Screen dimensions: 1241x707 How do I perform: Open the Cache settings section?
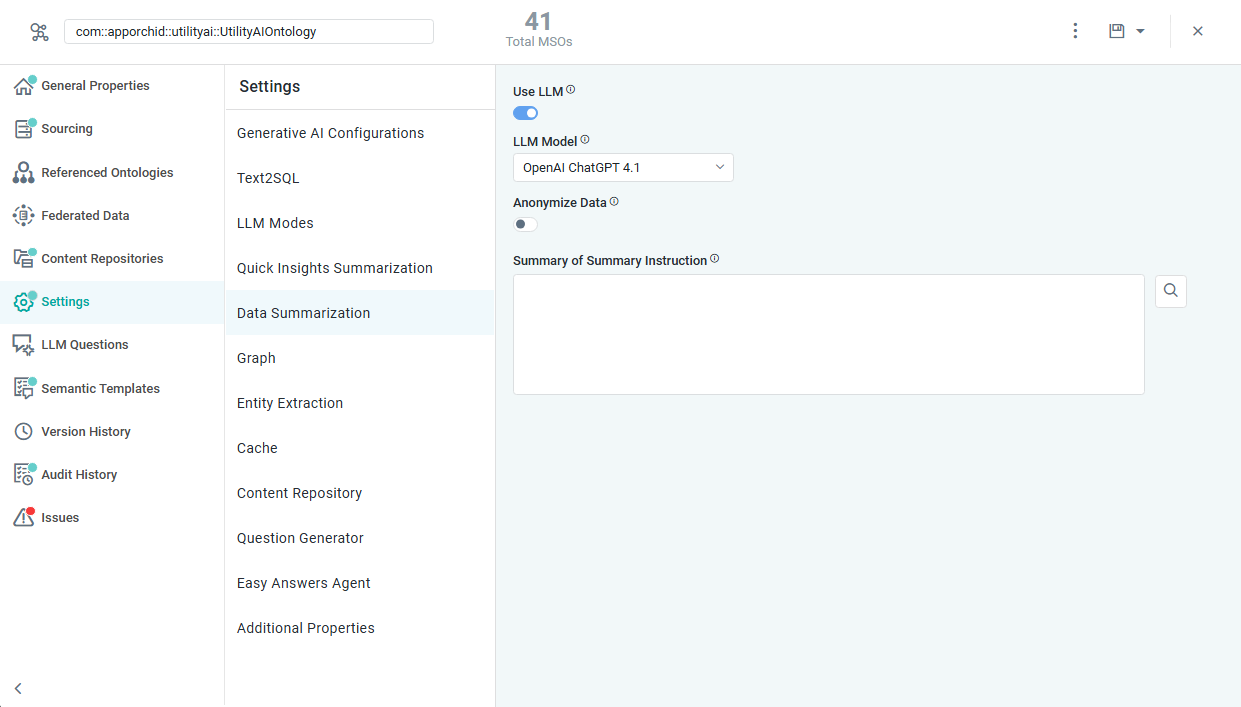[360, 448]
